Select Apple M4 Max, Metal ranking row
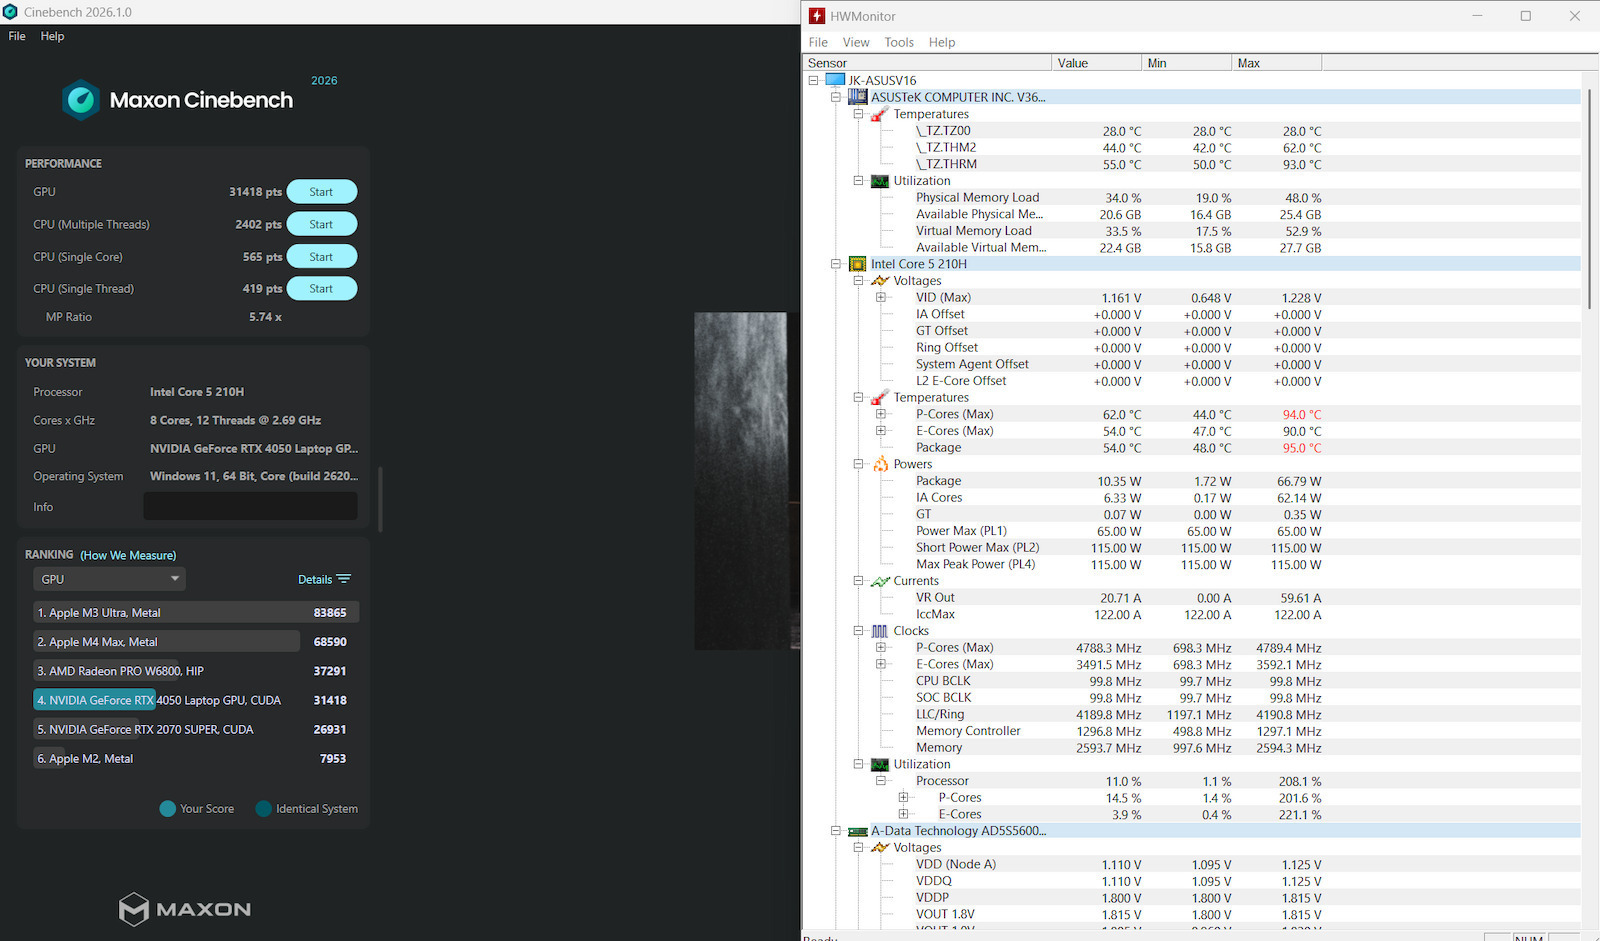 pos(196,641)
